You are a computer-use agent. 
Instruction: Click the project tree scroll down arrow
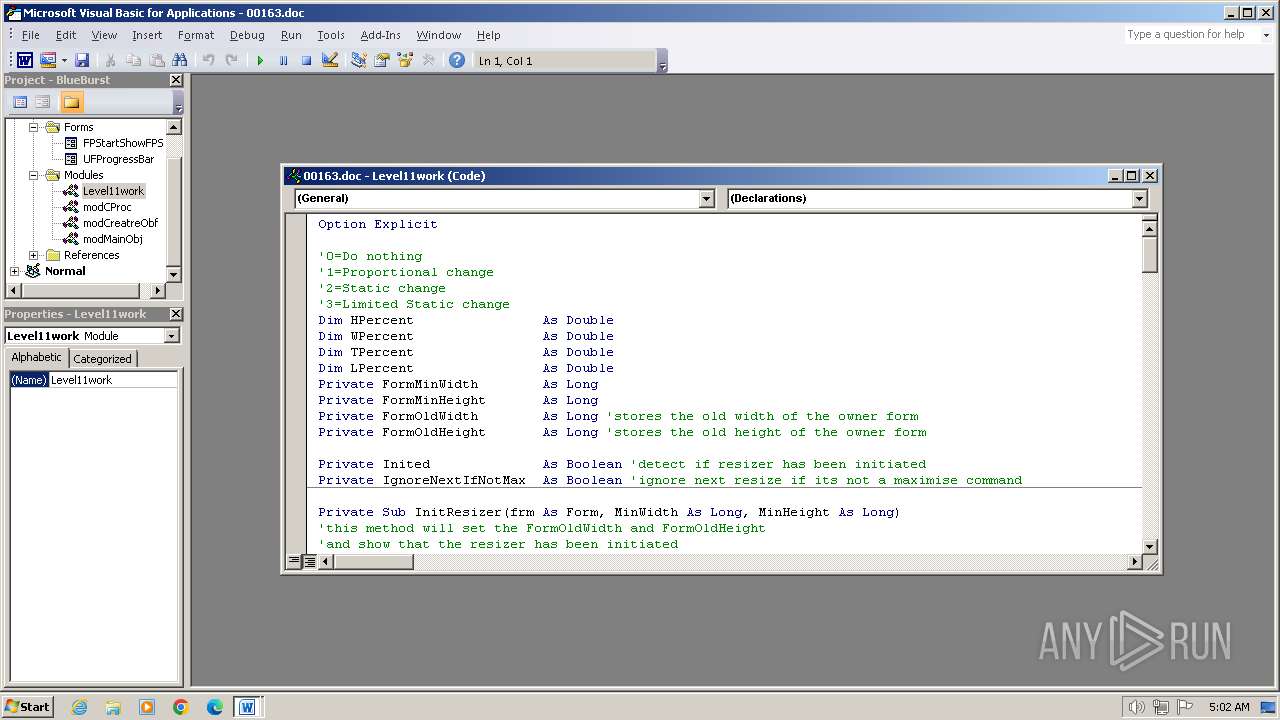(x=173, y=275)
